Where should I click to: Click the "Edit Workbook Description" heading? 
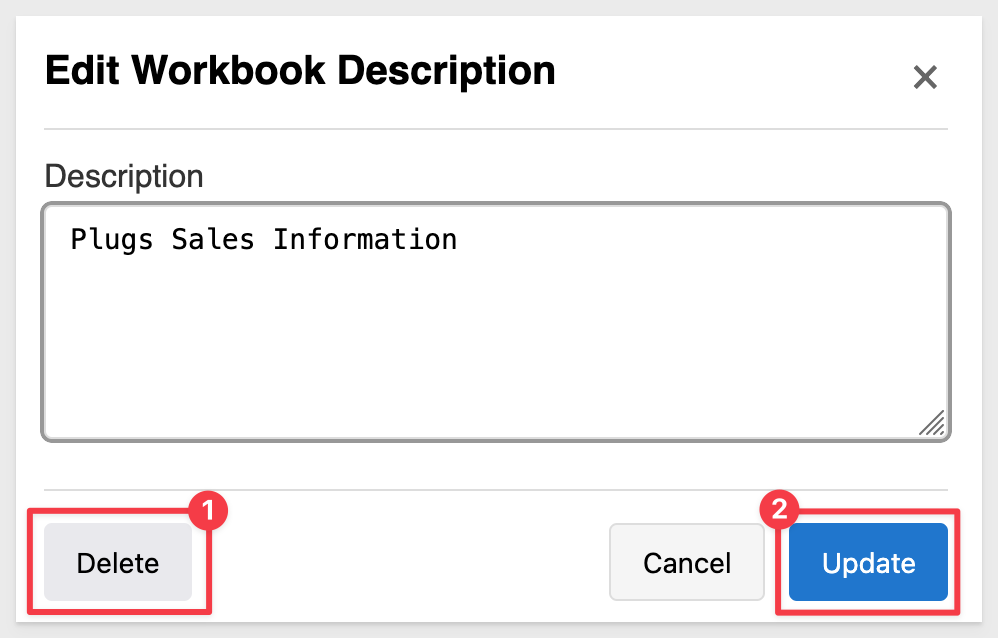click(300, 70)
